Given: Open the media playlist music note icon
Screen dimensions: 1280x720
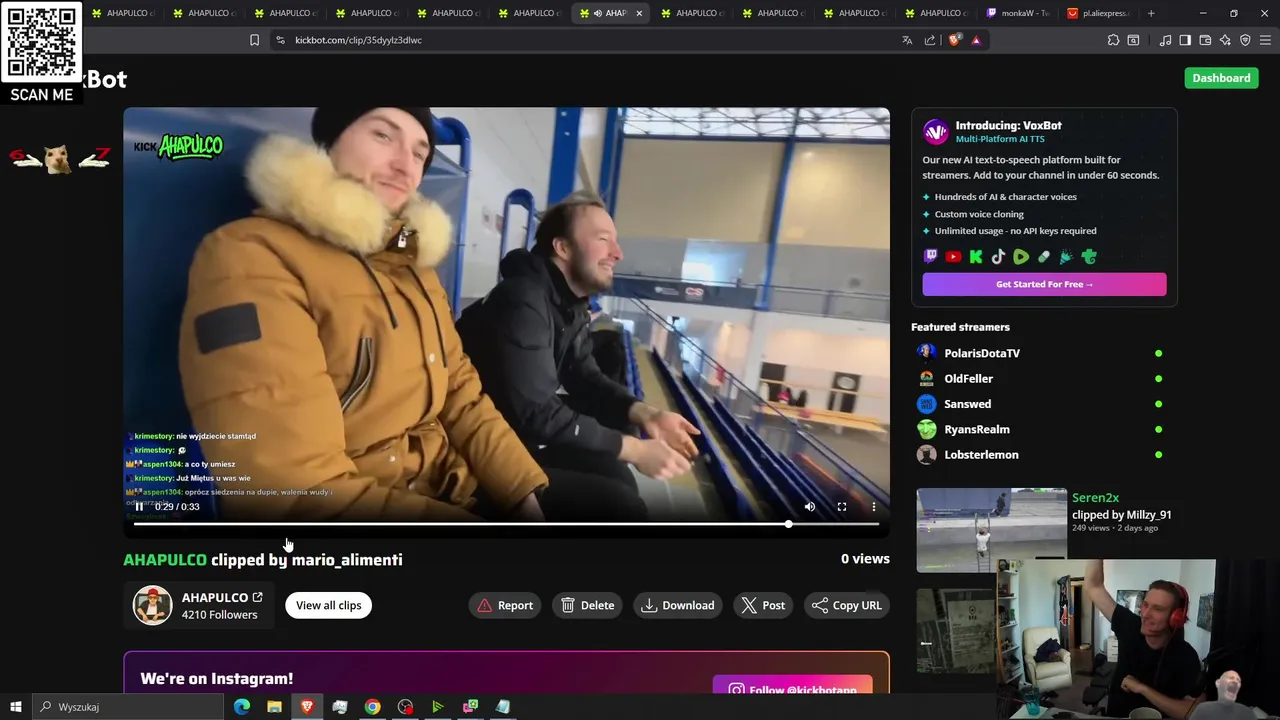Looking at the screenshot, I should [x=1165, y=40].
